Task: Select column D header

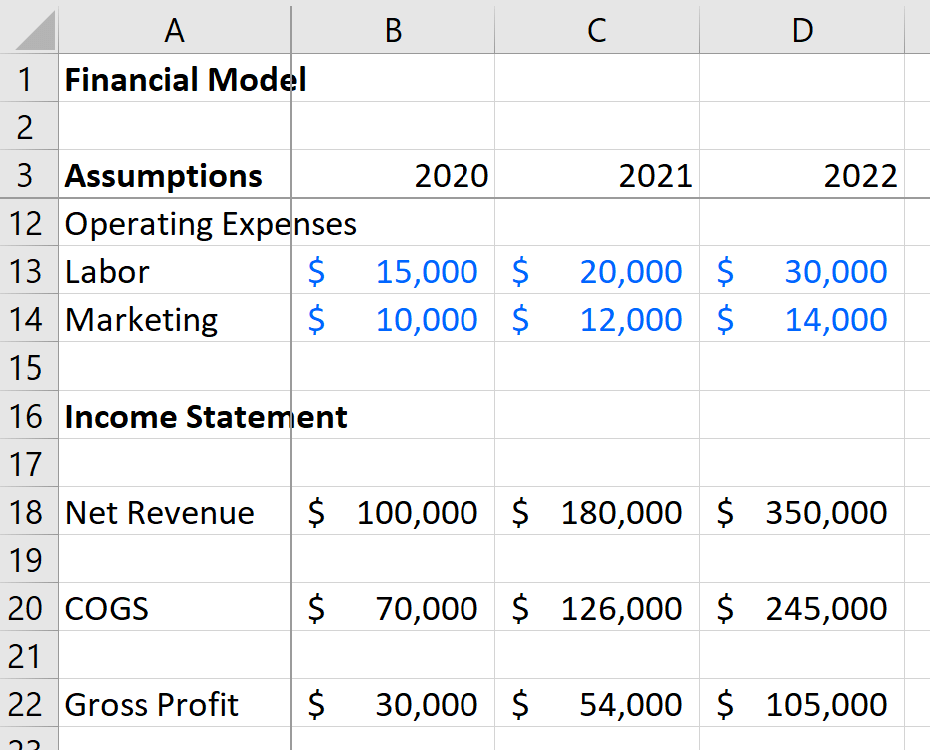Action: point(801,30)
